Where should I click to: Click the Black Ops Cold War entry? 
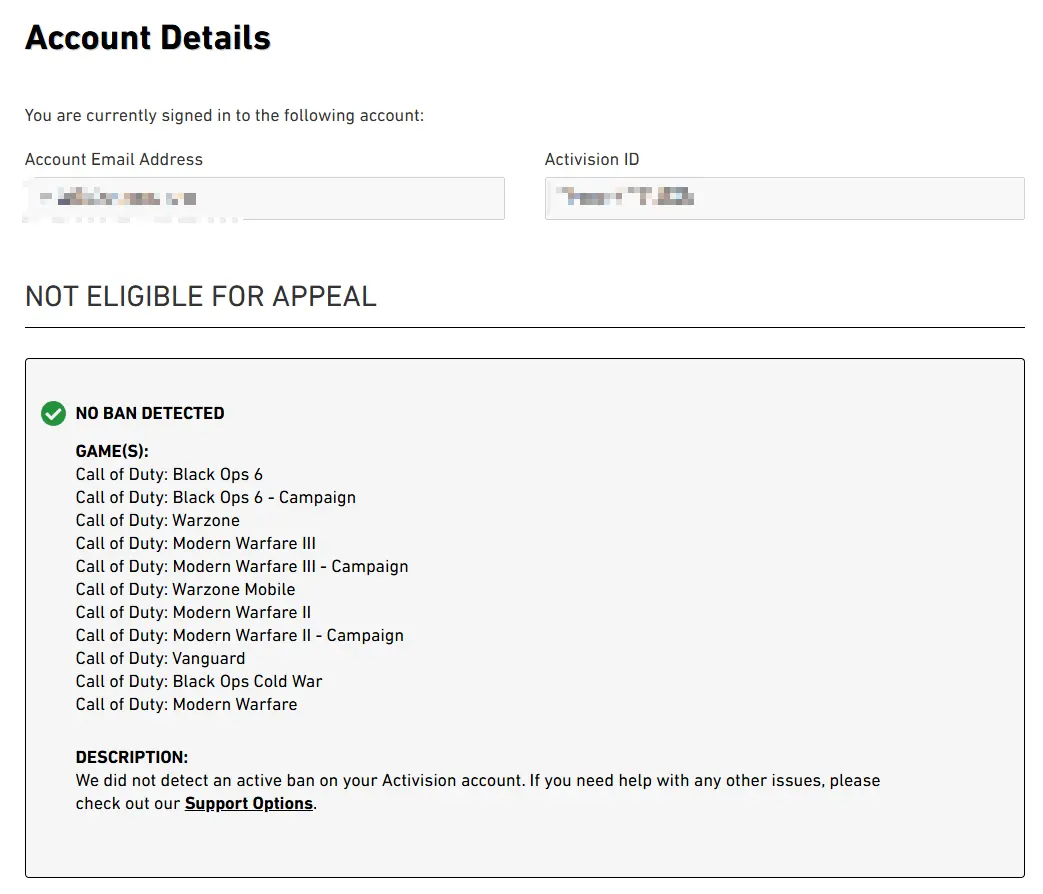pyautogui.click(x=199, y=681)
